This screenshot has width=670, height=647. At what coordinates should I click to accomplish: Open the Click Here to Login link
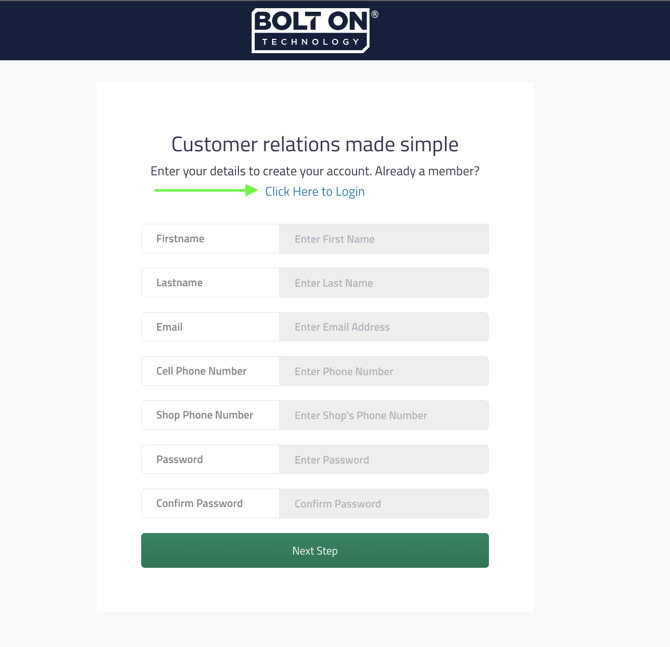[x=314, y=191]
